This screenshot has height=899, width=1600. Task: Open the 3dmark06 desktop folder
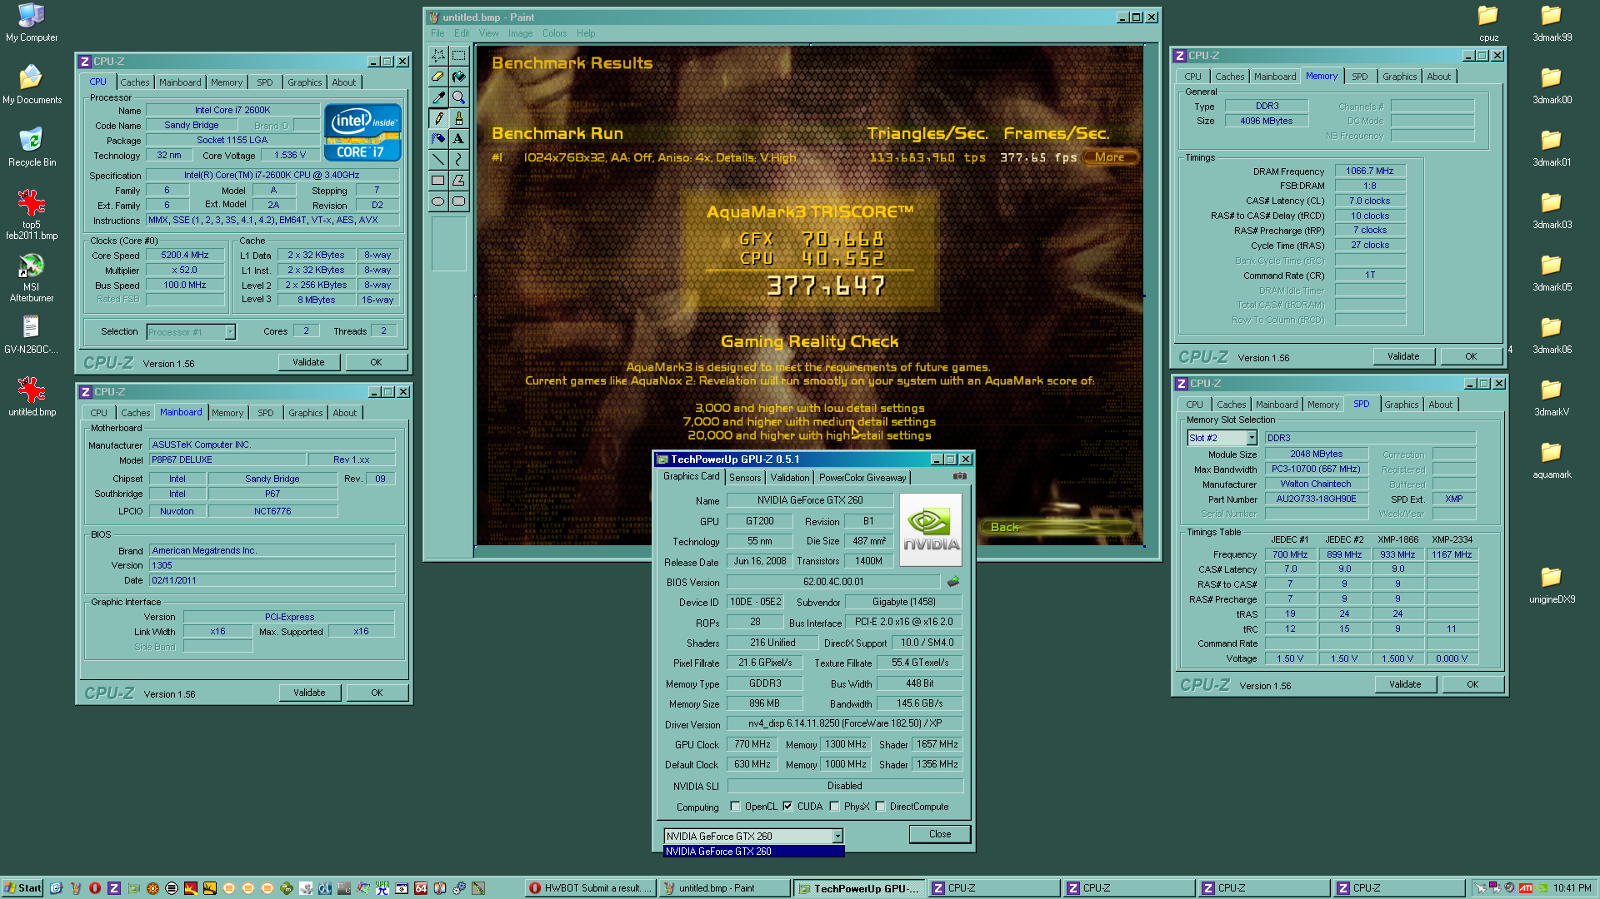pyautogui.click(x=1551, y=336)
